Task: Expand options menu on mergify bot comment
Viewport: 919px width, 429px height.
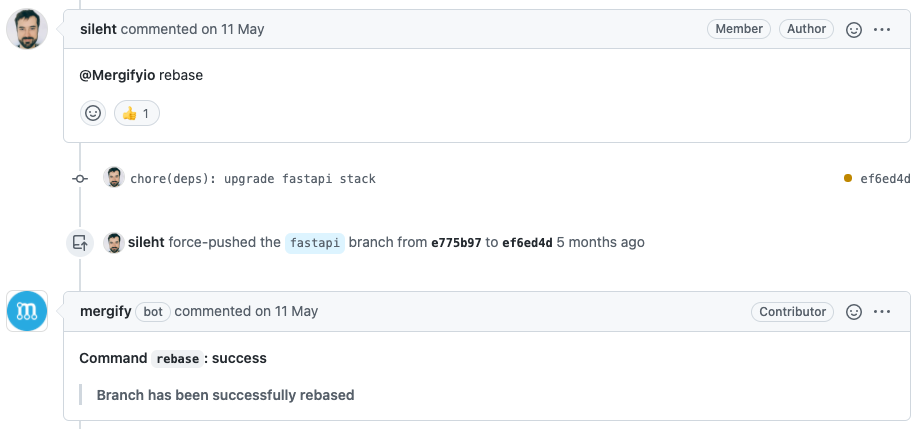Action: 882,312
